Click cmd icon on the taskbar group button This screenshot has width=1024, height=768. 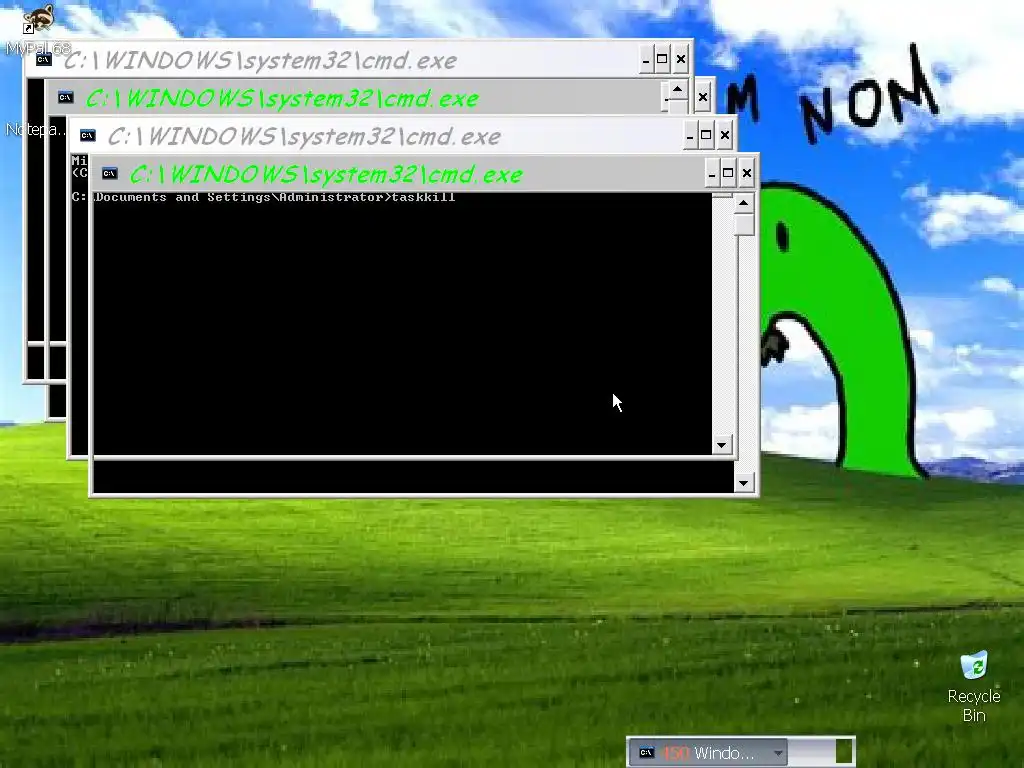pyautogui.click(x=647, y=752)
